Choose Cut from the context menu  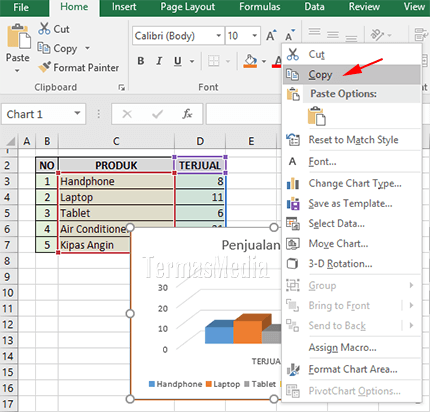[351, 54]
